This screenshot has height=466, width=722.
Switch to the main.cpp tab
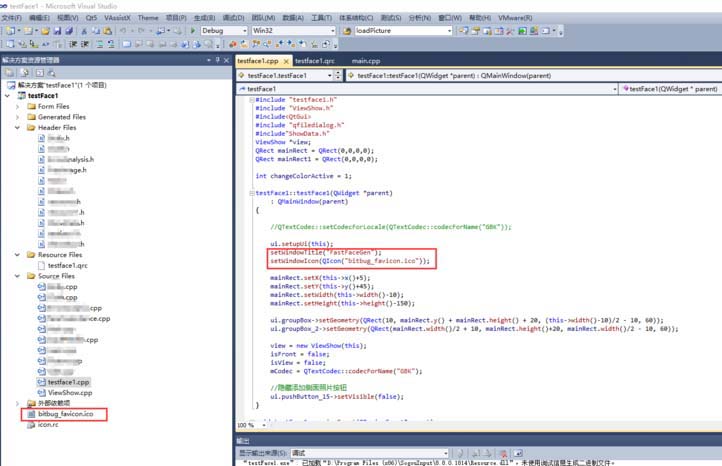(366, 60)
